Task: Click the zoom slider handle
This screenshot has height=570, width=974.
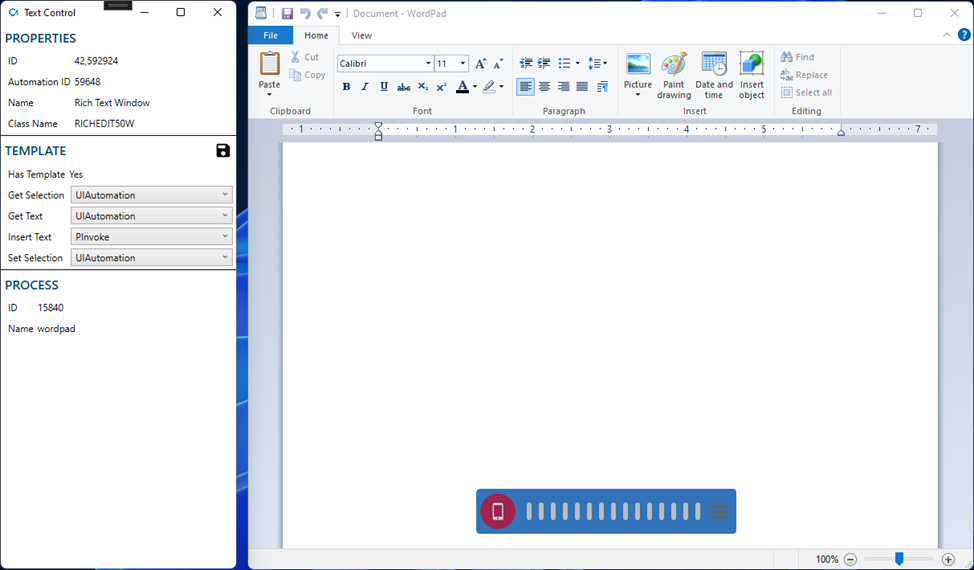Action: [x=899, y=559]
